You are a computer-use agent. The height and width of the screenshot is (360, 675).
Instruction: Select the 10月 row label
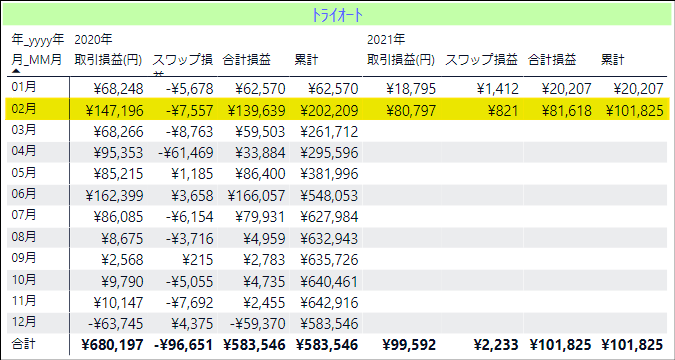point(24,279)
